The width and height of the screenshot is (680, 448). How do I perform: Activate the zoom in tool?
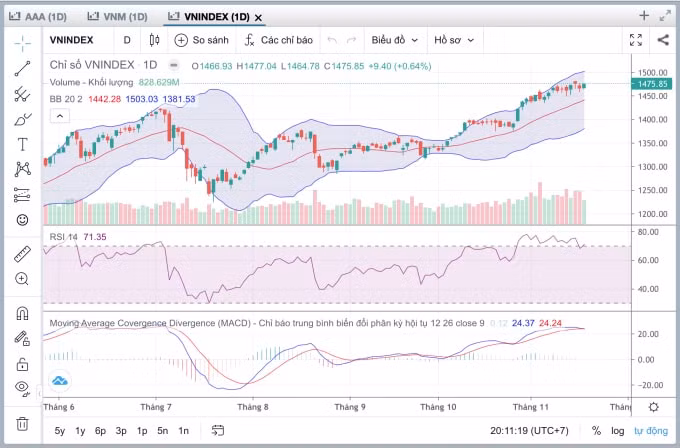click(23, 279)
